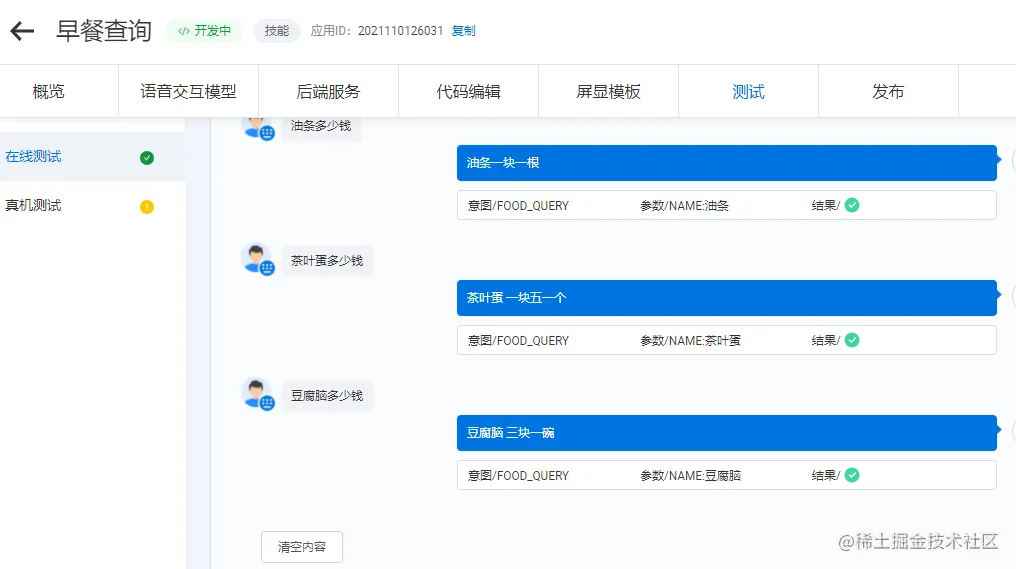Click user avatar next to 油条多少钱
Screen dimensions: 1016x569
coord(258,127)
